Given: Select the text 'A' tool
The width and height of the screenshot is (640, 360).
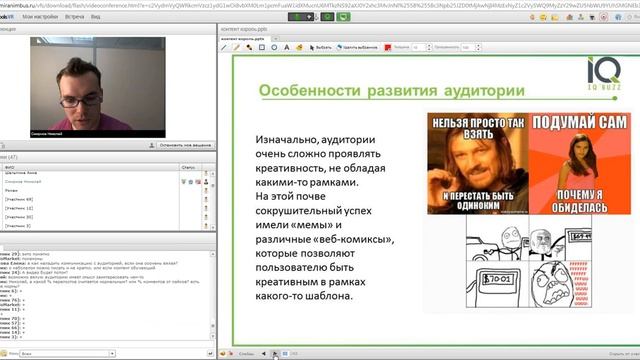Looking at the screenshot, I should click(x=287, y=47).
